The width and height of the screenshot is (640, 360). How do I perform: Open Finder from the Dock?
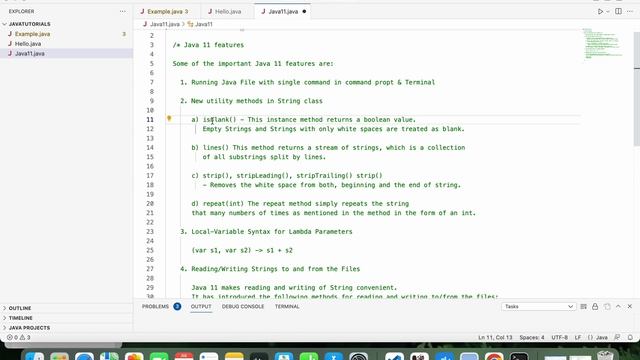34,357
